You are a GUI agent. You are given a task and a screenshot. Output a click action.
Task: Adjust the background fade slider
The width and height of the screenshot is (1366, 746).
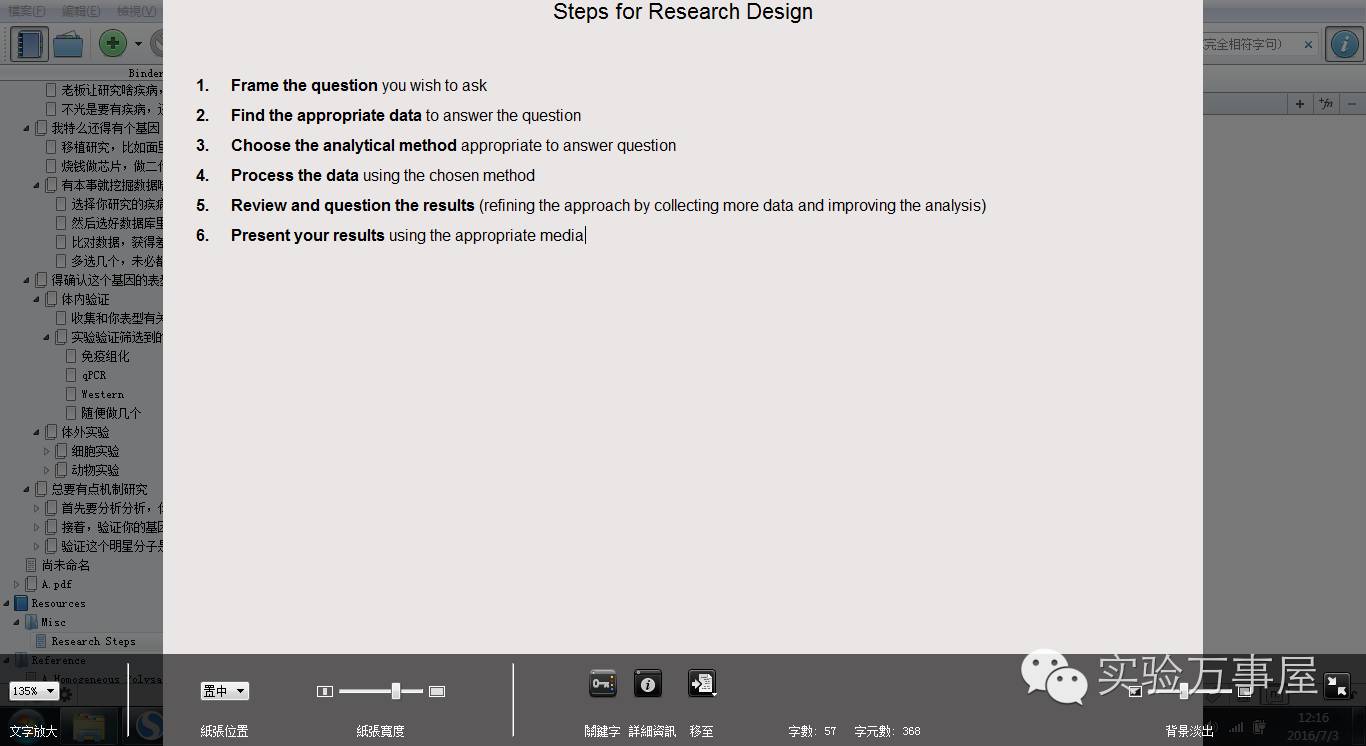tap(1184, 691)
